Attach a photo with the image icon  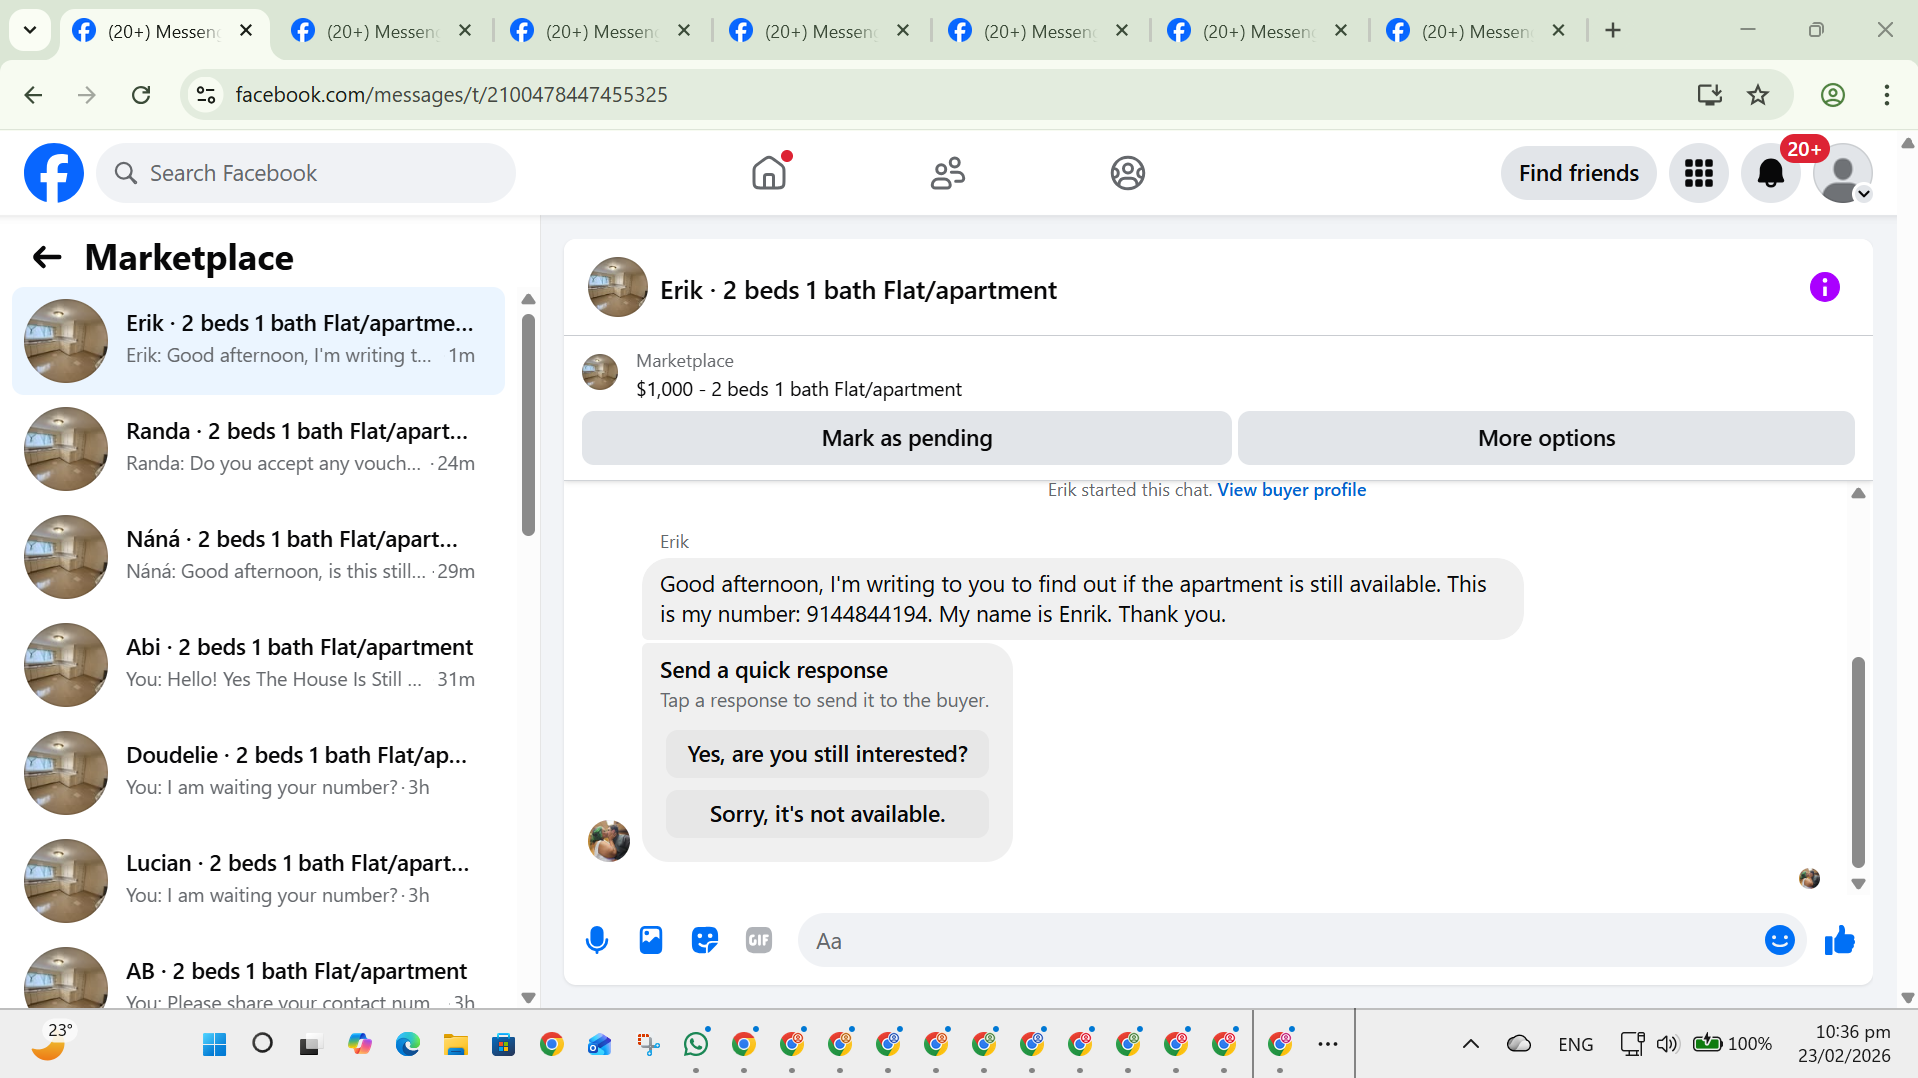click(x=651, y=940)
